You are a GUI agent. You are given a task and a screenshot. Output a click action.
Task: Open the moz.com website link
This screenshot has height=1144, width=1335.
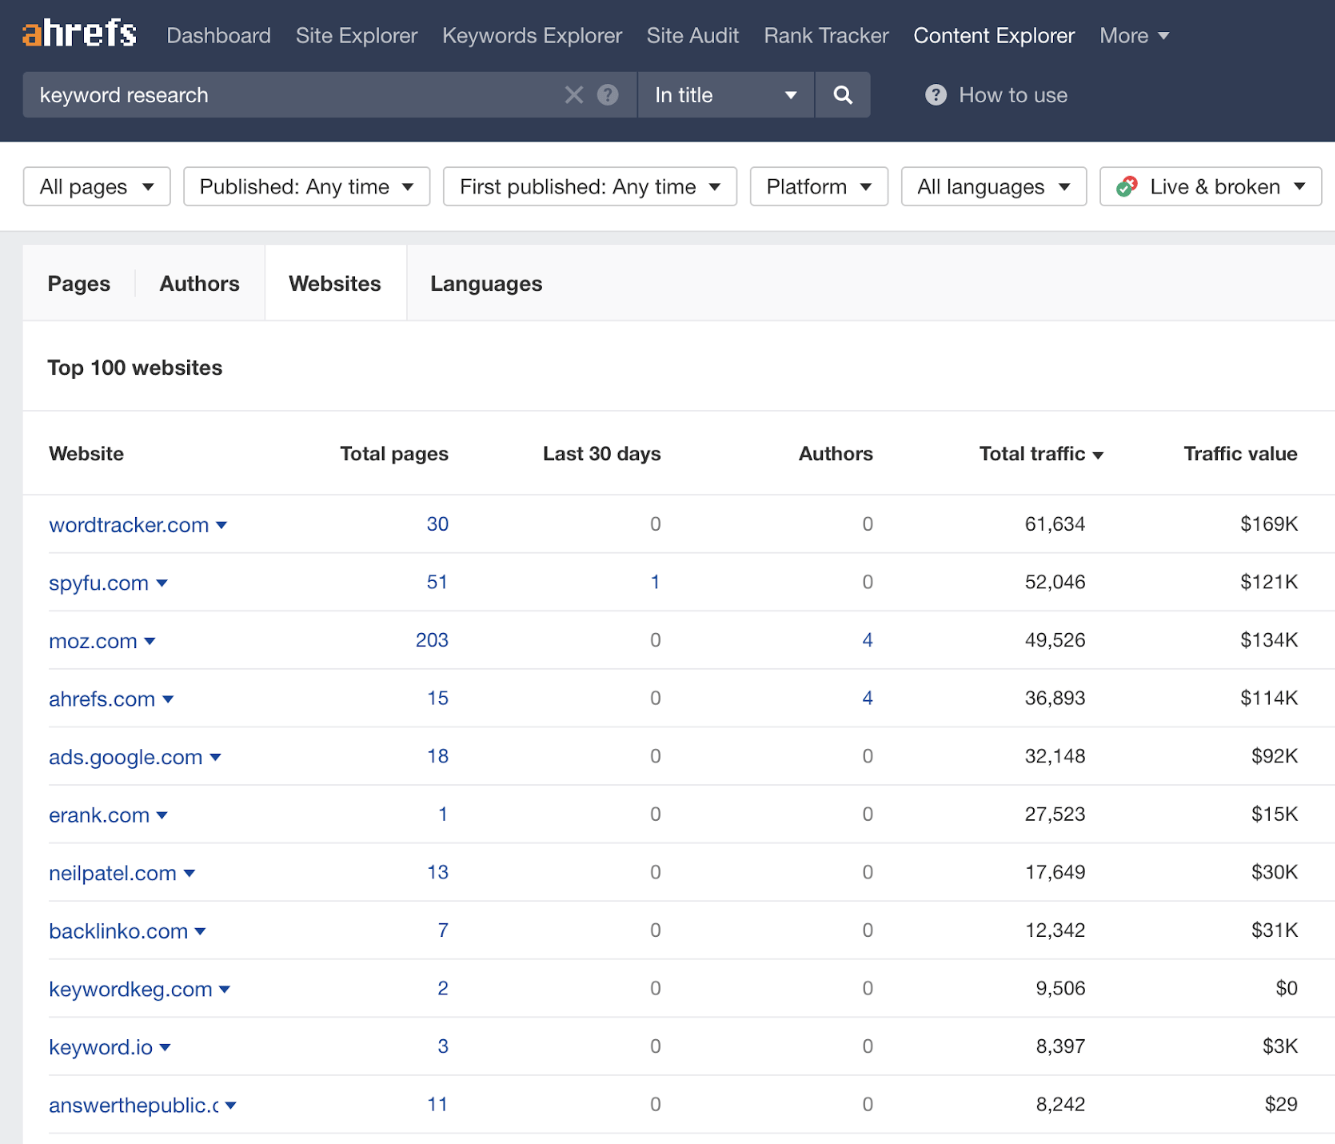click(x=93, y=641)
